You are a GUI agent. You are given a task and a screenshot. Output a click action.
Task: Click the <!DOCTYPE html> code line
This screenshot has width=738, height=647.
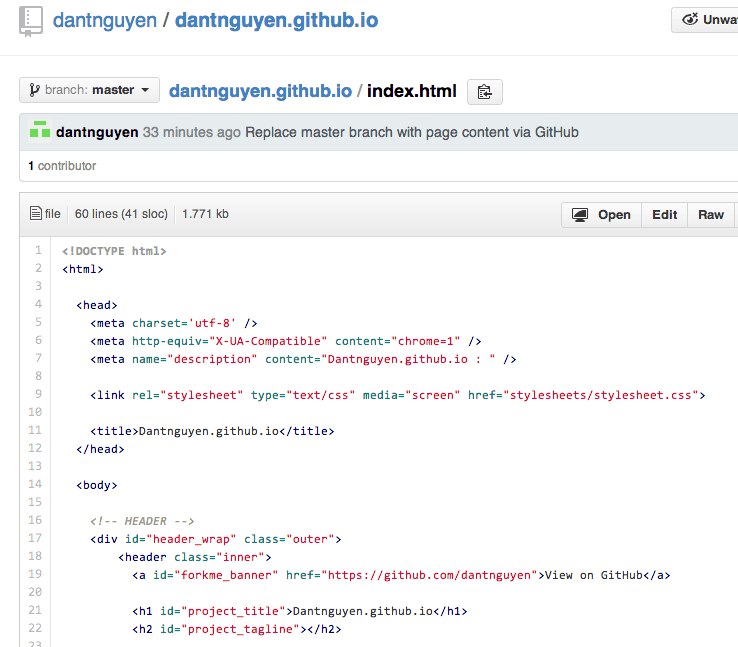pos(114,251)
